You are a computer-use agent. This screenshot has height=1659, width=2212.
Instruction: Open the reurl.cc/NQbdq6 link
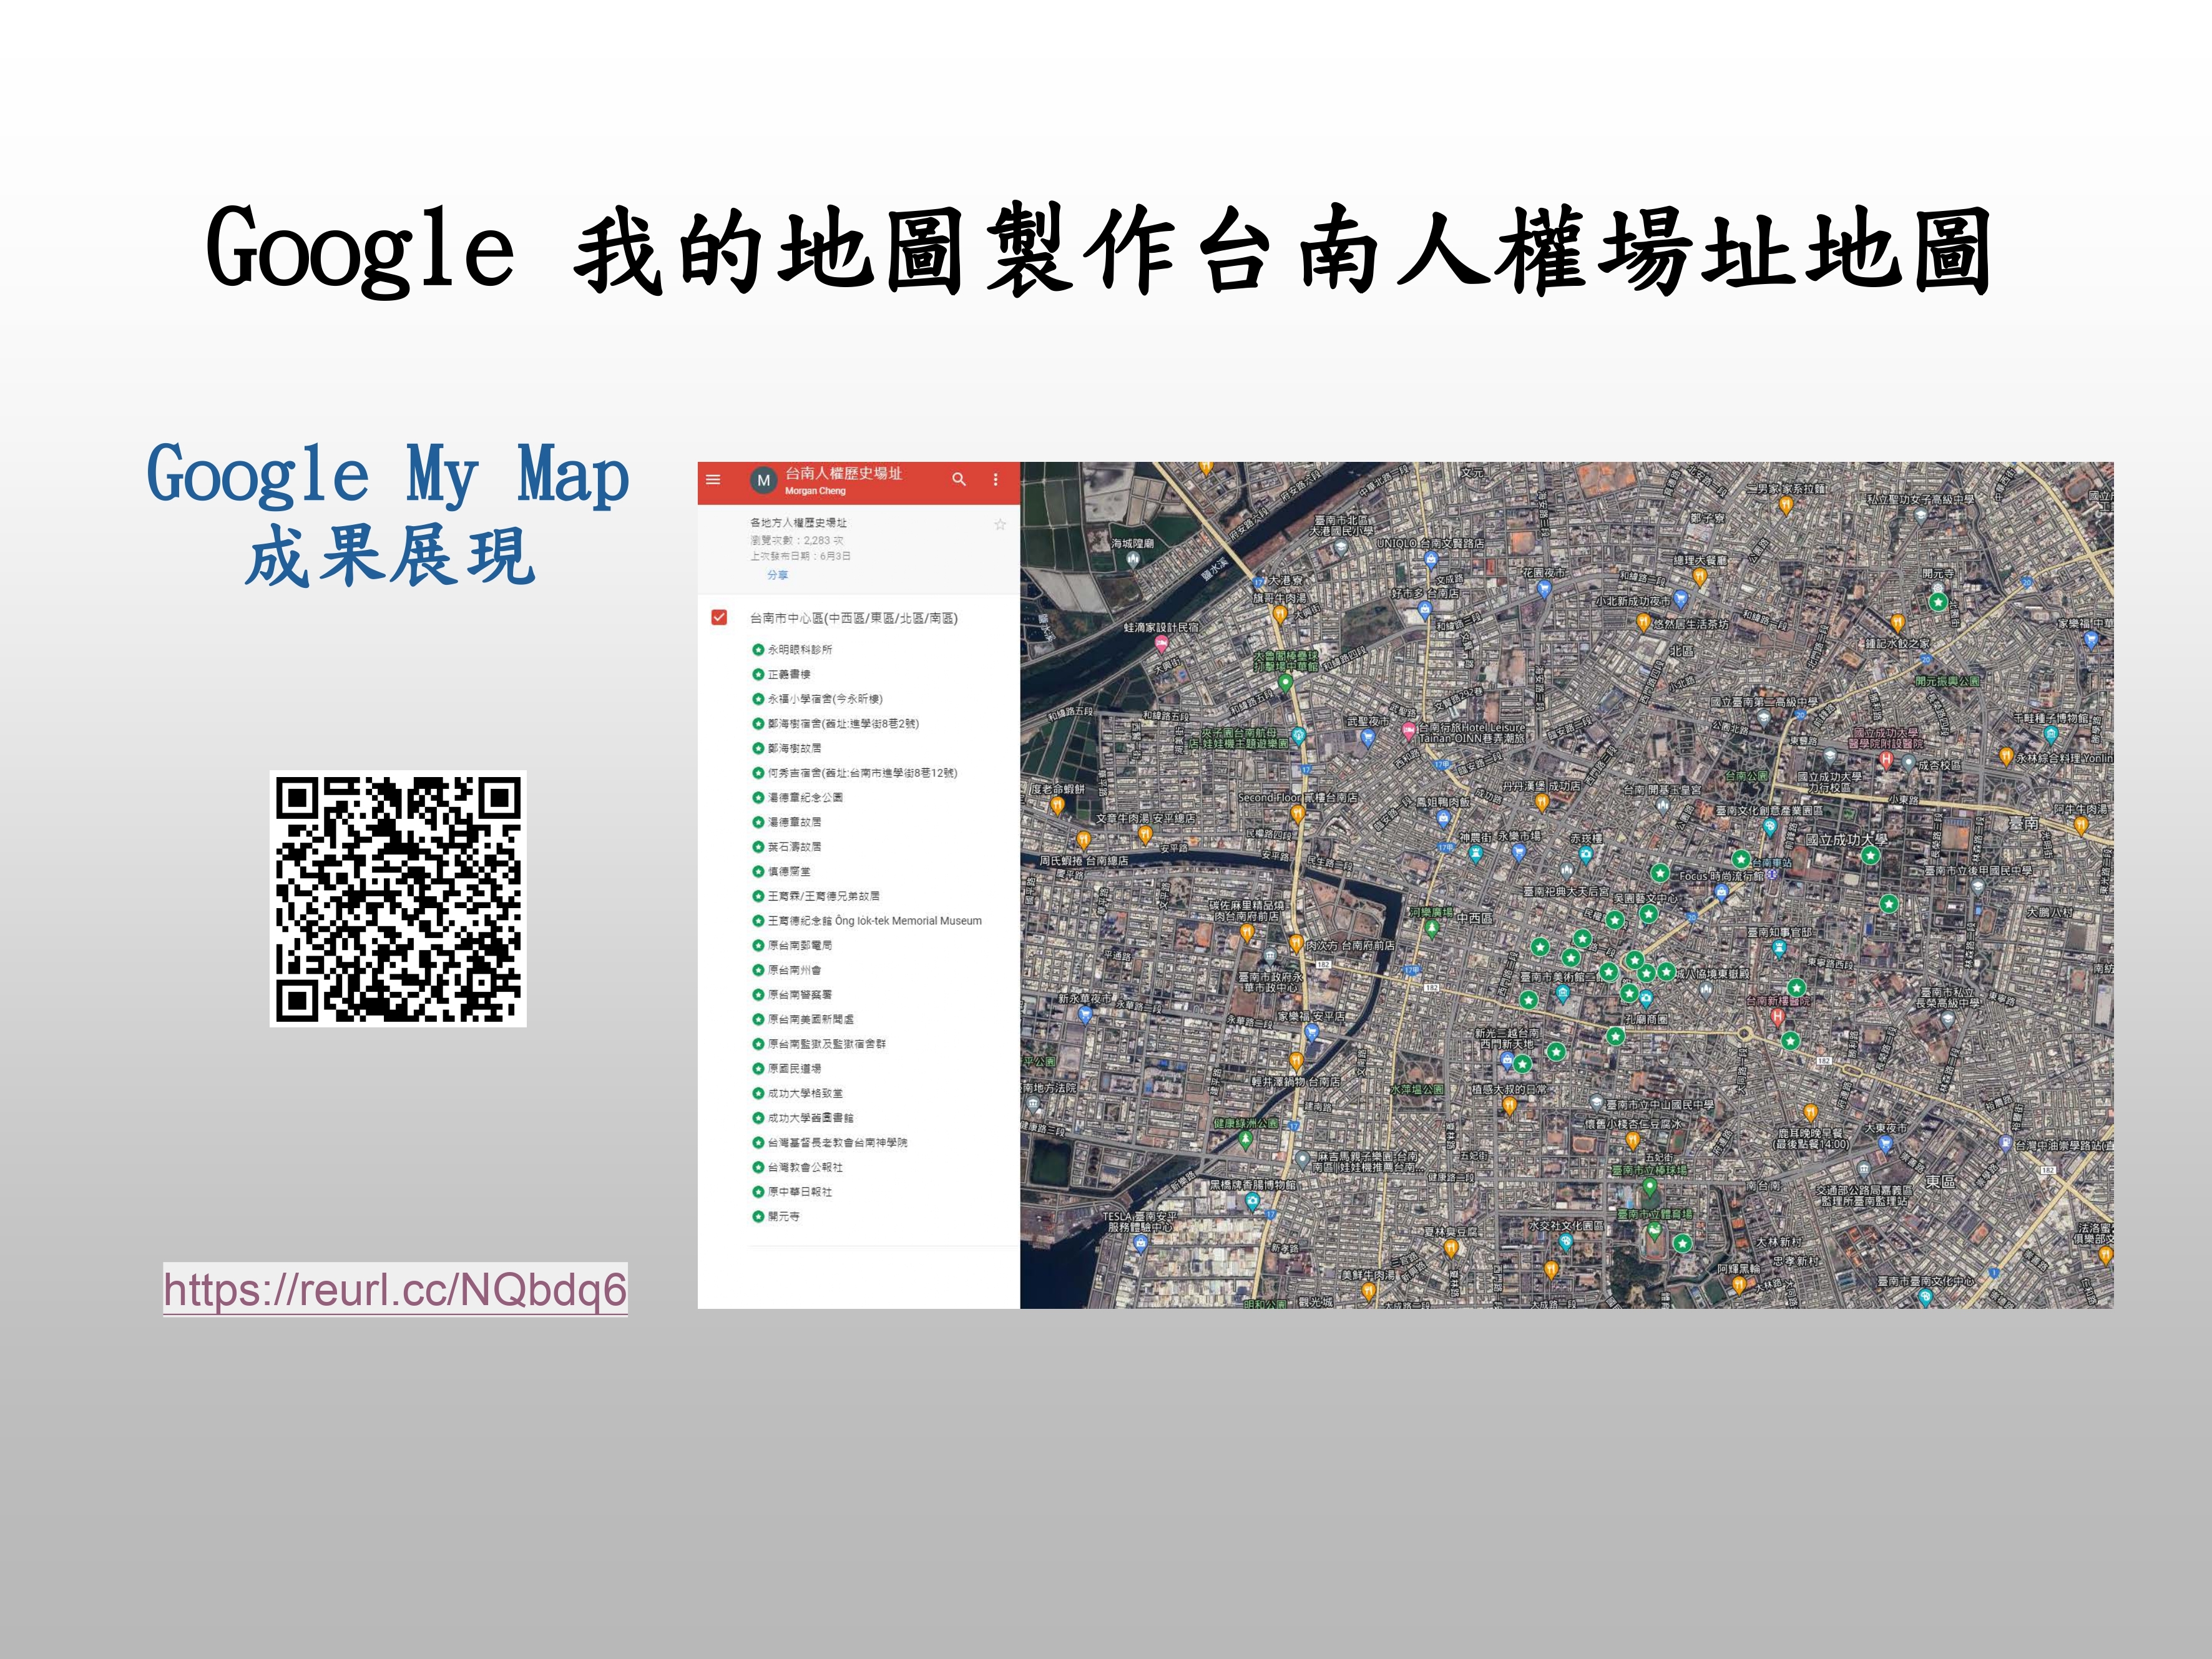click(395, 1290)
